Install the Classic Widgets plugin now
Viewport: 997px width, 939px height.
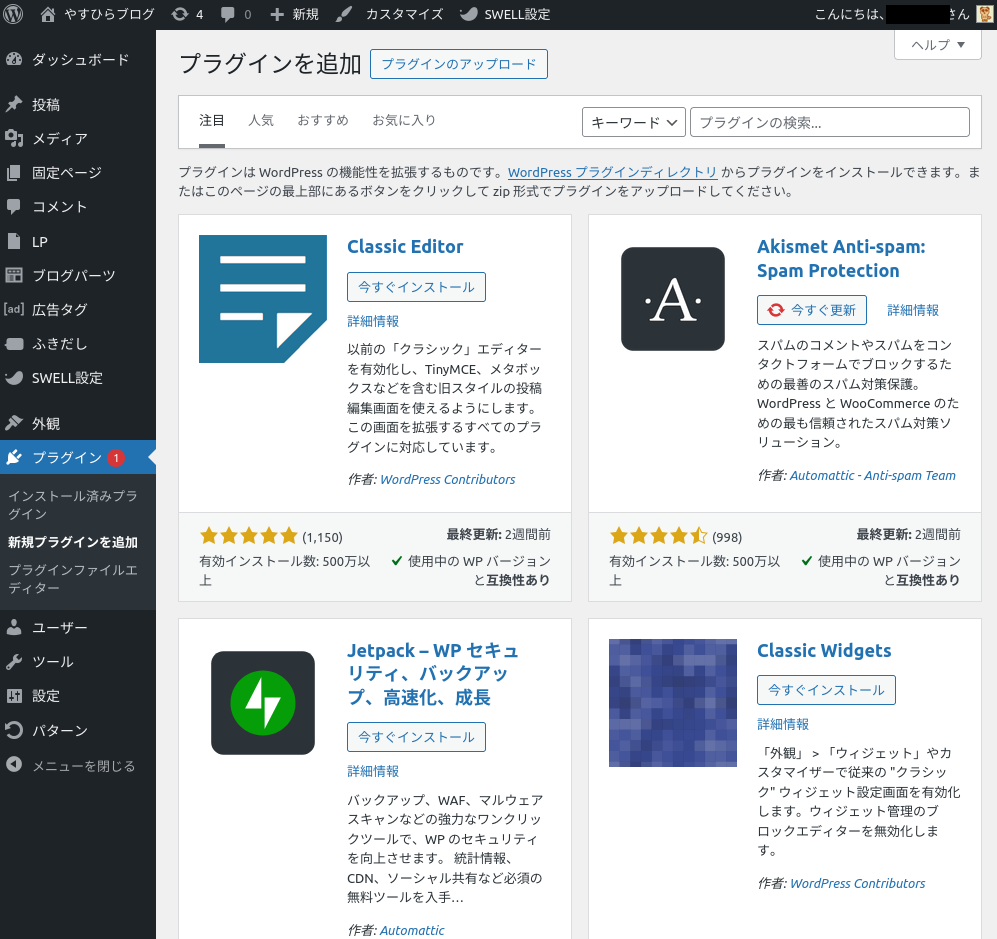click(826, 690)
